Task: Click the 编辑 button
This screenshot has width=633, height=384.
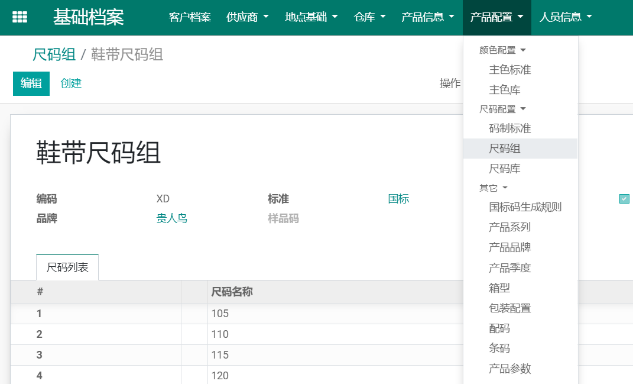Action: point(31,84)
